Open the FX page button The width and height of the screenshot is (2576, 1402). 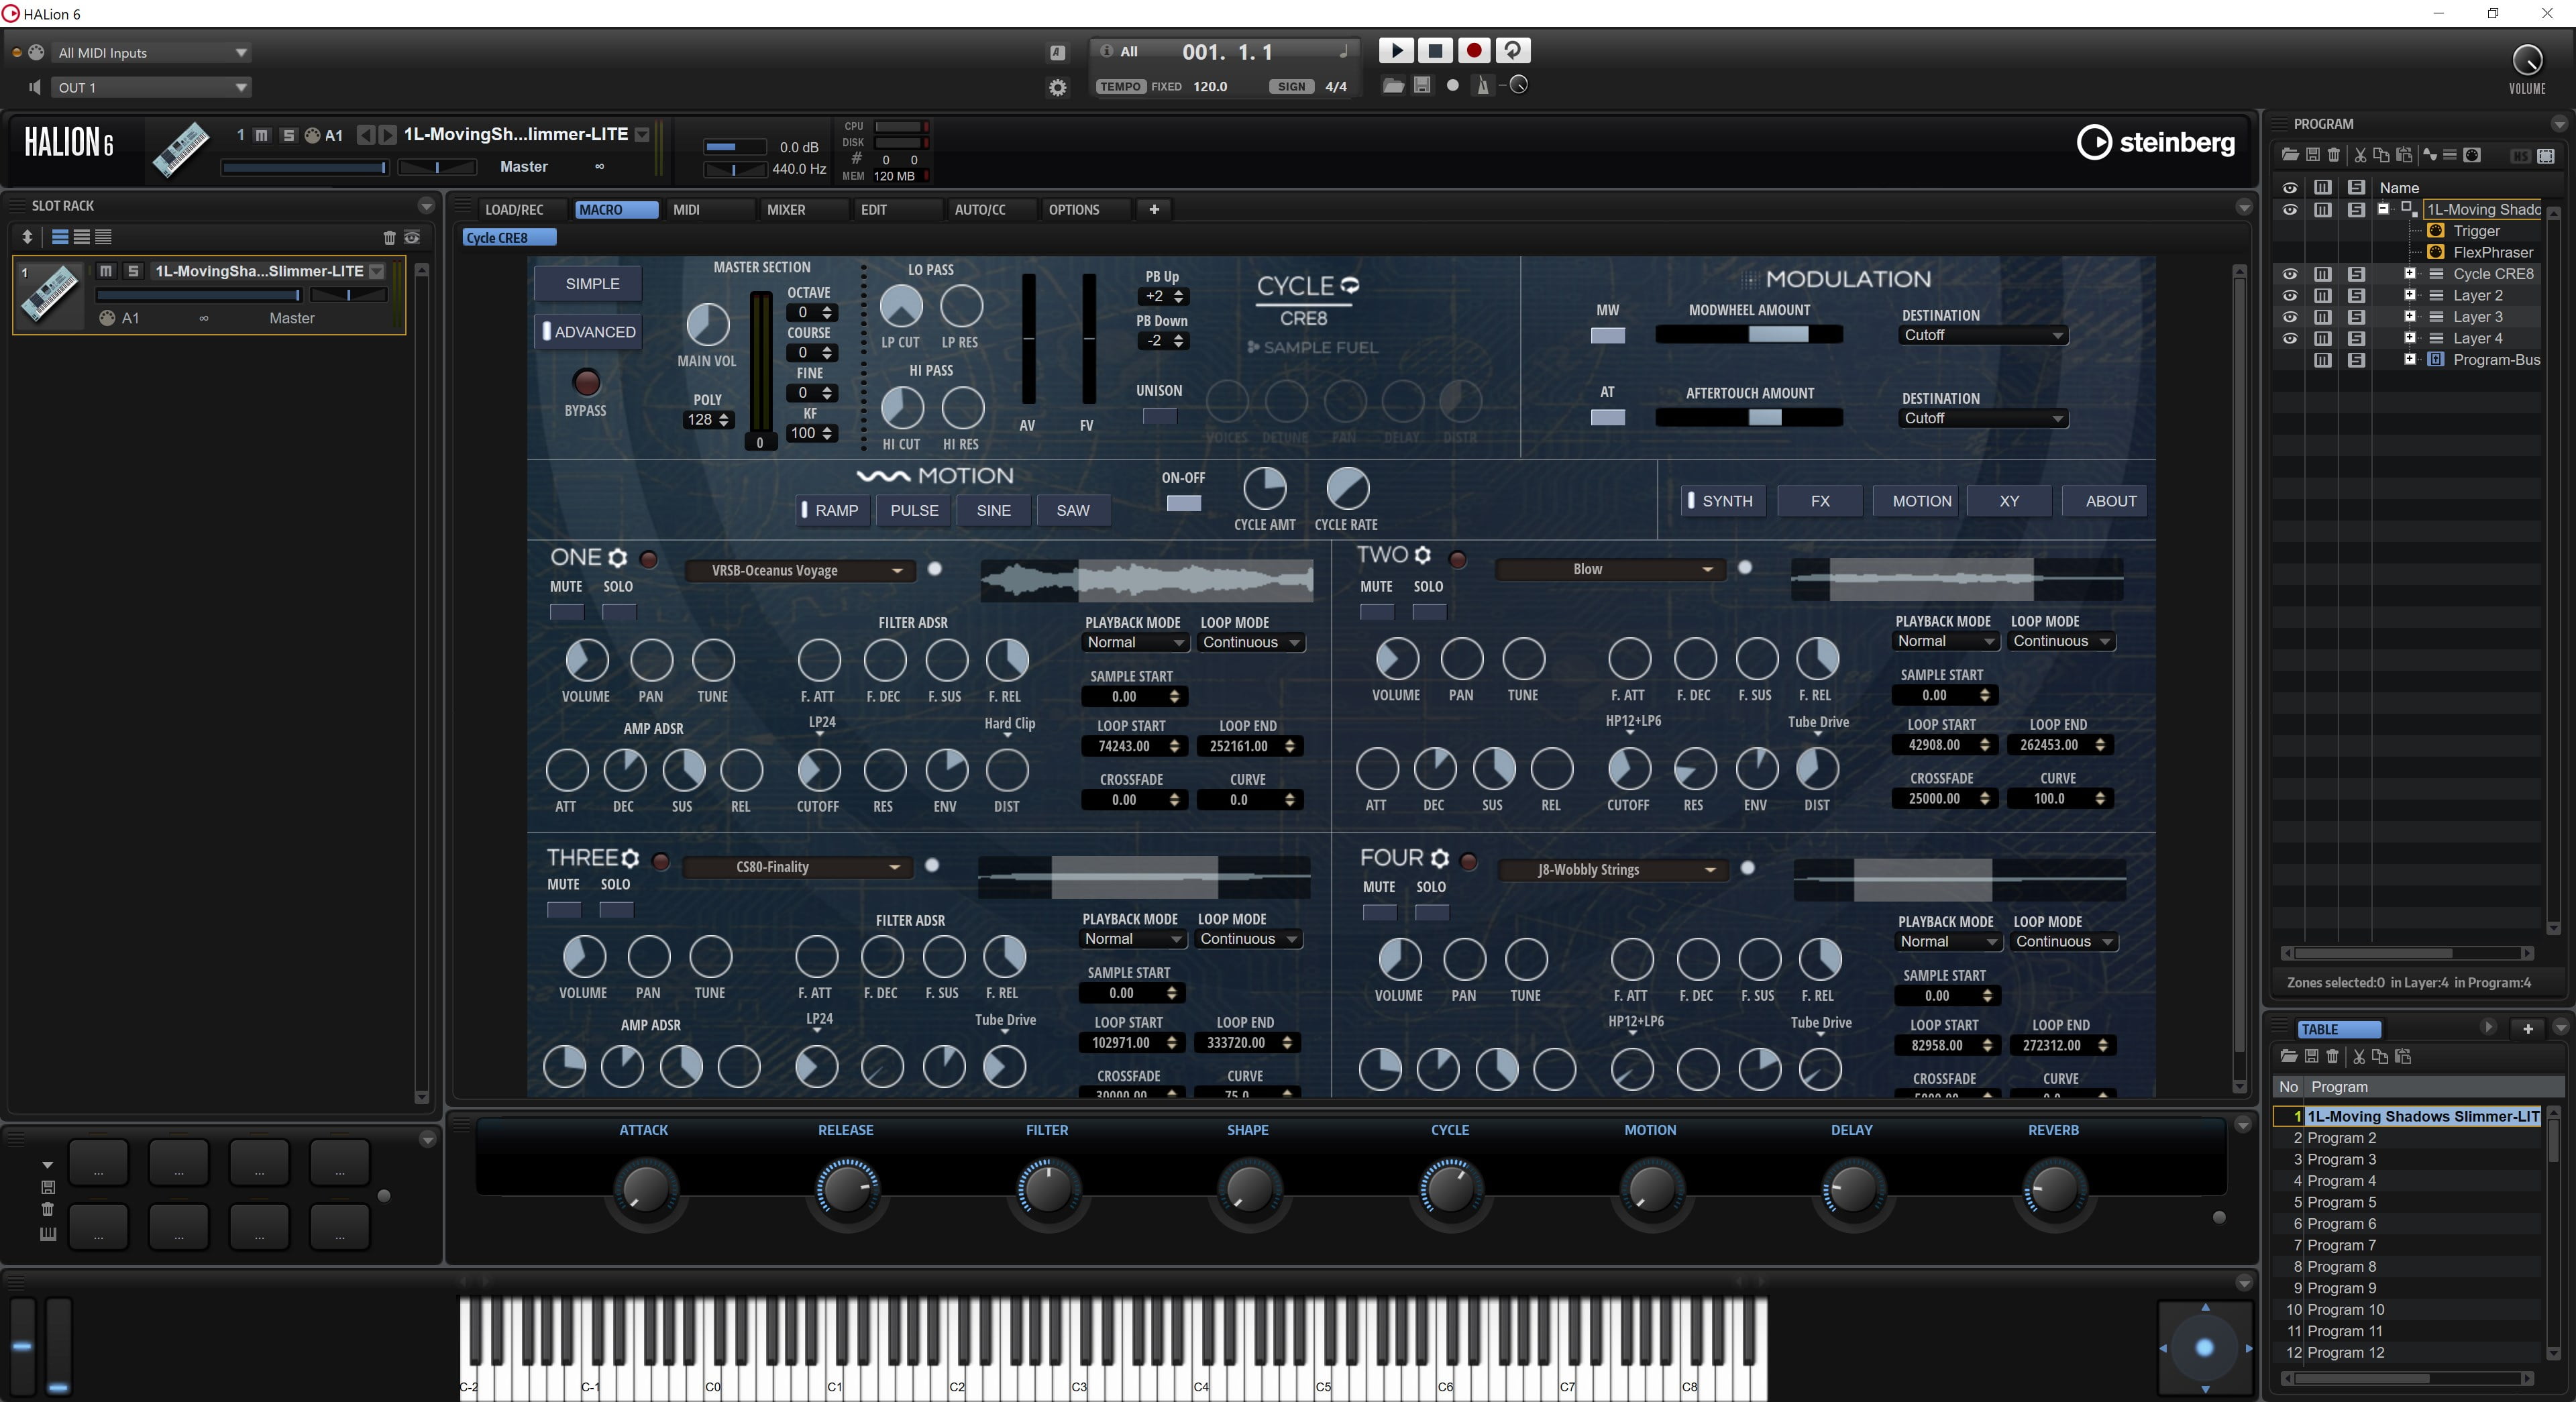[x=1820, y=501]
